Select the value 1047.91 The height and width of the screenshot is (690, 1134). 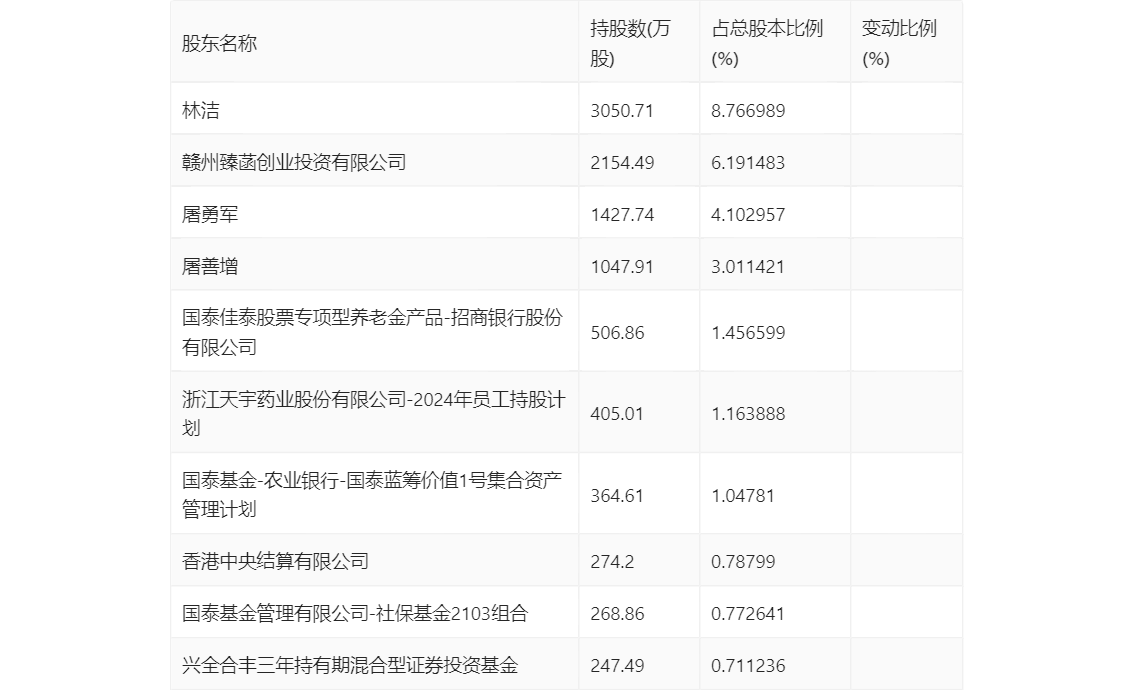pos(622,267)
